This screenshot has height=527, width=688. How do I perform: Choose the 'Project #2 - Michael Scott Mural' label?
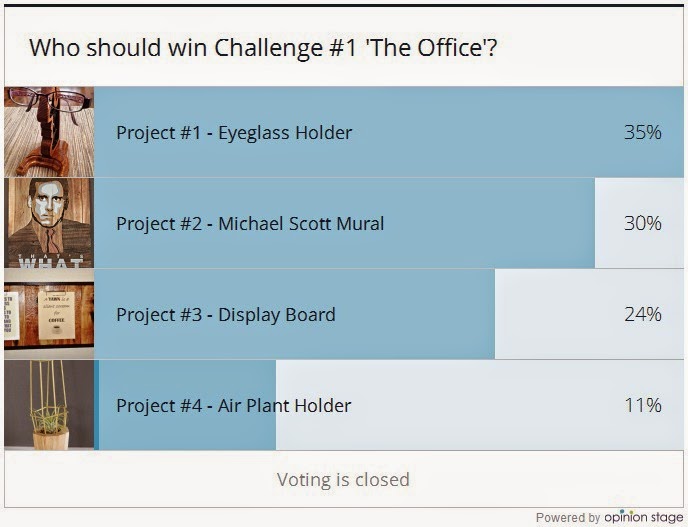(x=250, y=223)
